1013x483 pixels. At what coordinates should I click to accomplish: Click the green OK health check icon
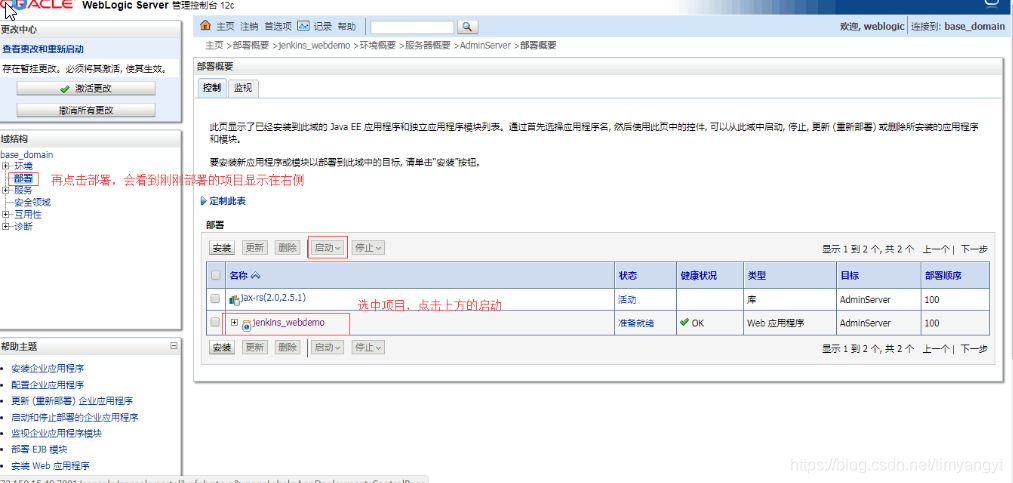[x=684, y=322]
